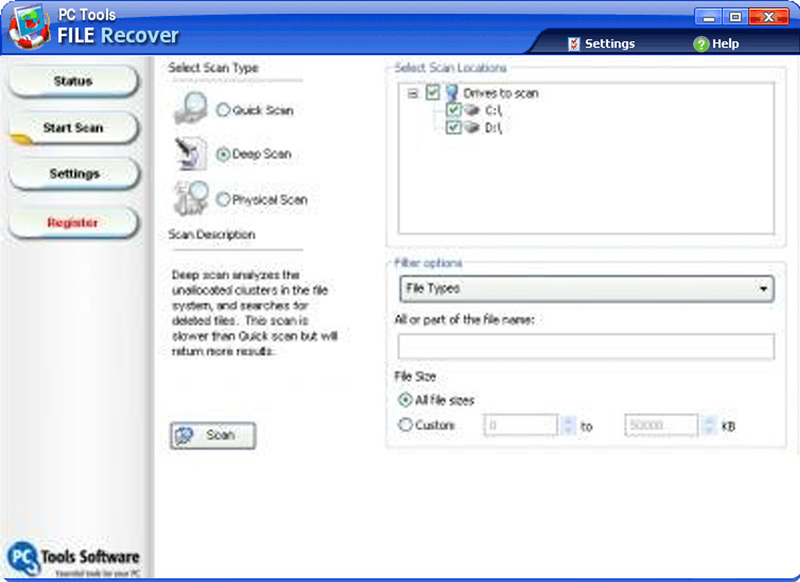Open the Settings section in sidebar
Screen dimensions: 800x582
click(x=73, y=173)
